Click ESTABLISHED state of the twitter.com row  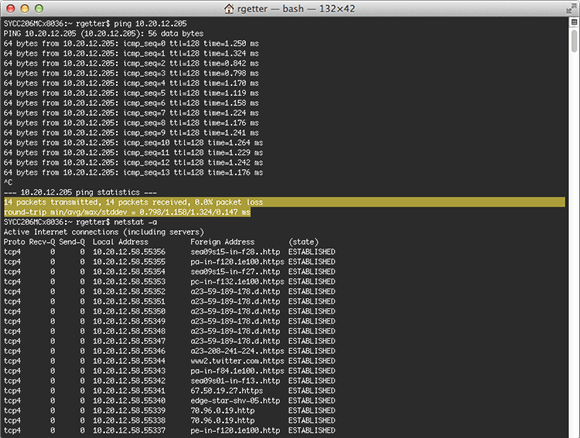(x=312, y=361)
